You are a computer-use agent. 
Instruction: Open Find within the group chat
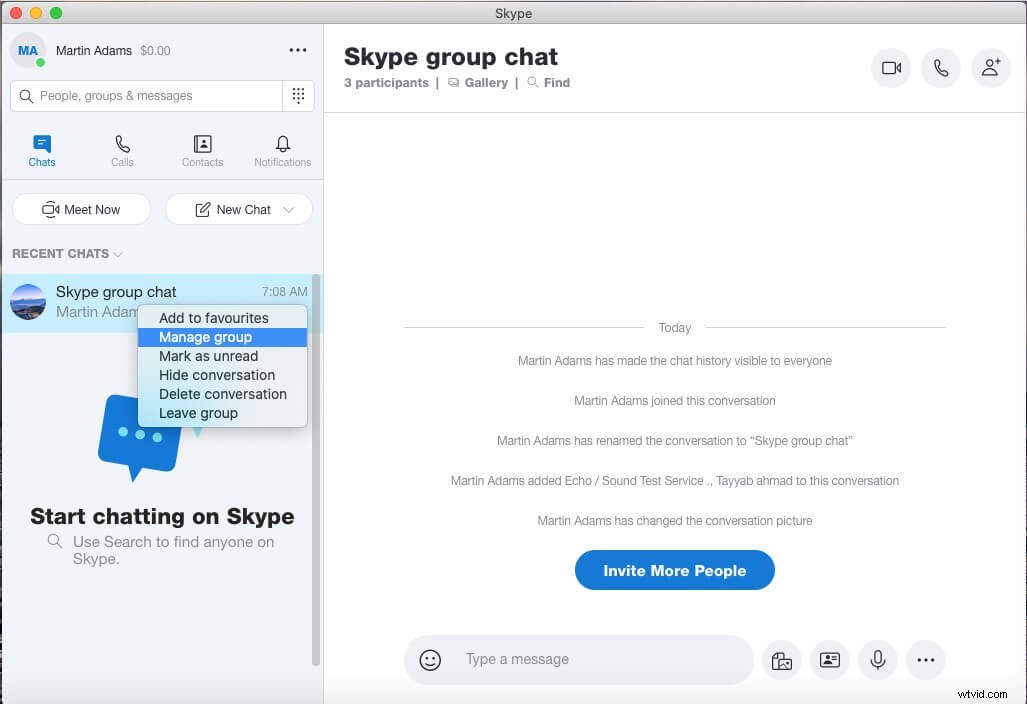pos(548,82)
